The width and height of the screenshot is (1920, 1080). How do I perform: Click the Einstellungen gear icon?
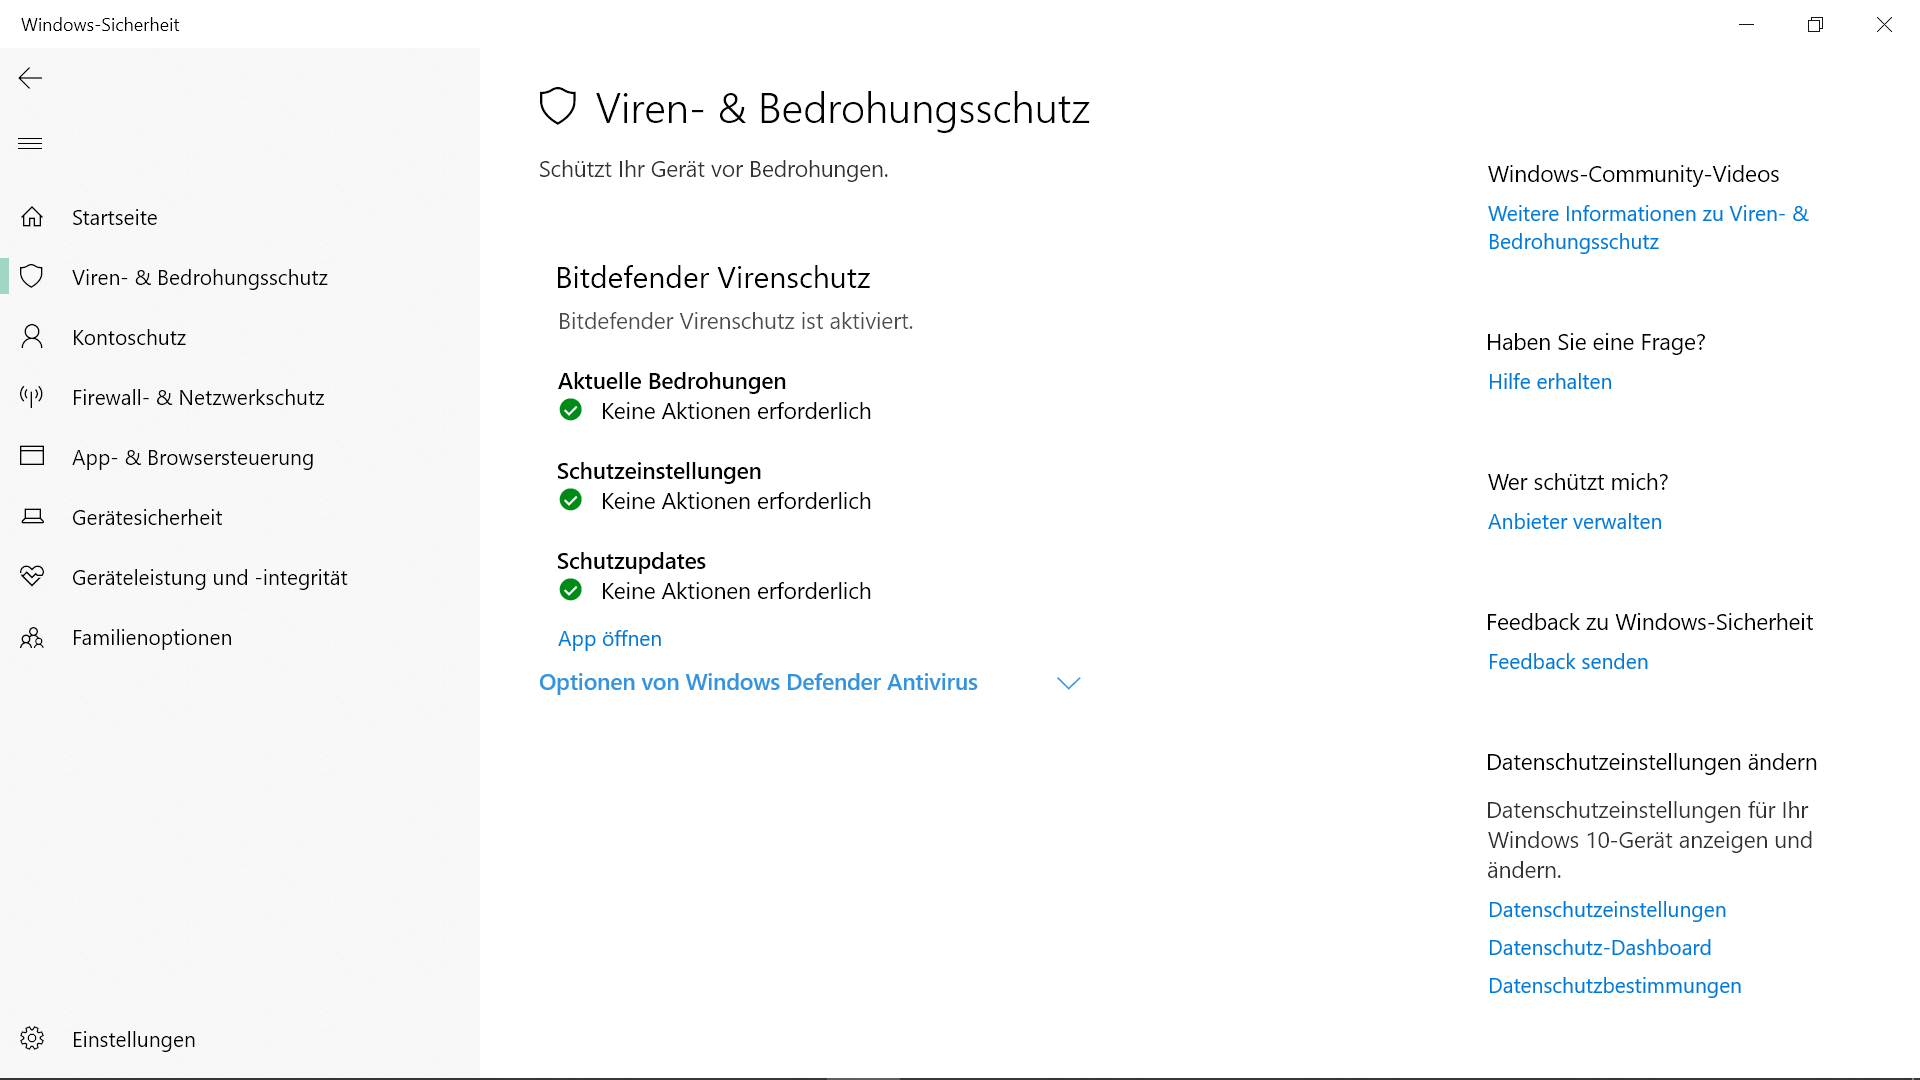(x=32, y=1039)
